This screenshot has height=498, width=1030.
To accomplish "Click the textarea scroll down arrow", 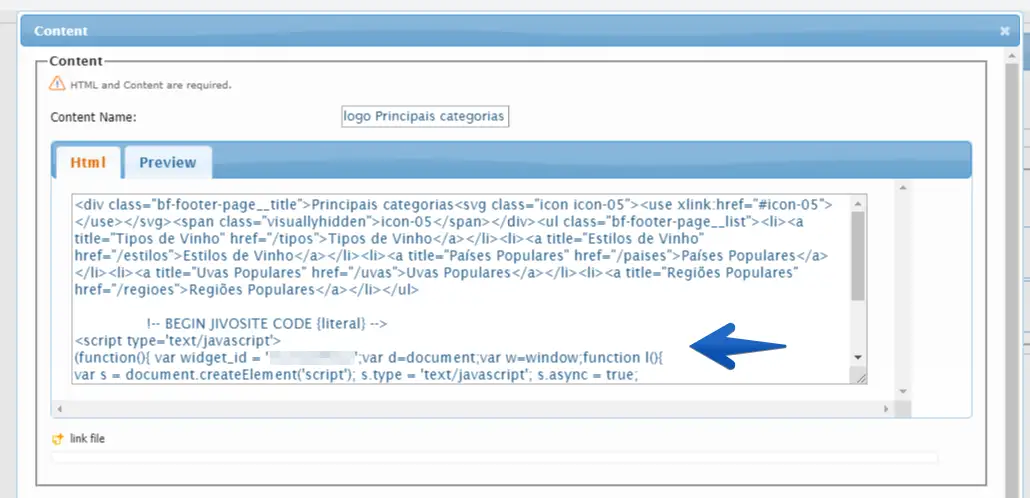I will (857, 357).
